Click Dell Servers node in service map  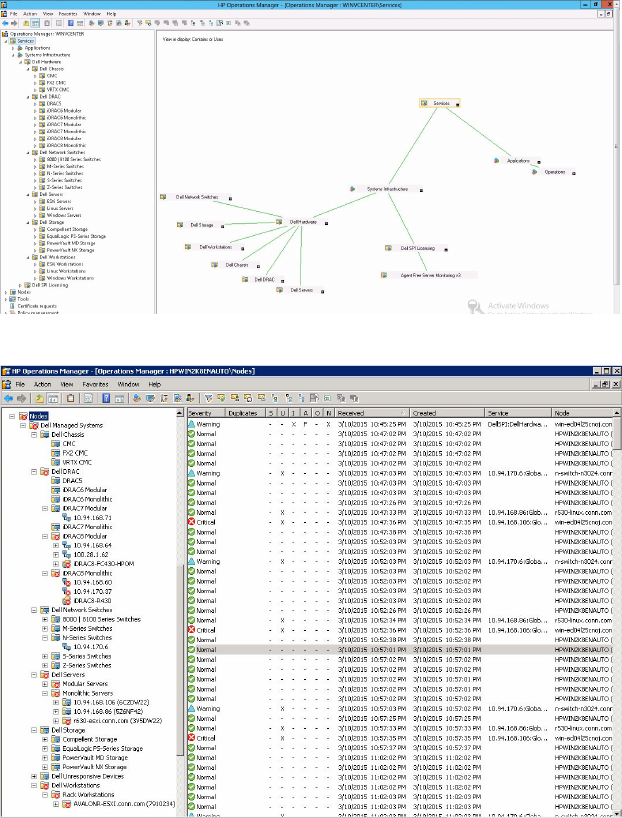pyautogui.click(x=301, y=290)
